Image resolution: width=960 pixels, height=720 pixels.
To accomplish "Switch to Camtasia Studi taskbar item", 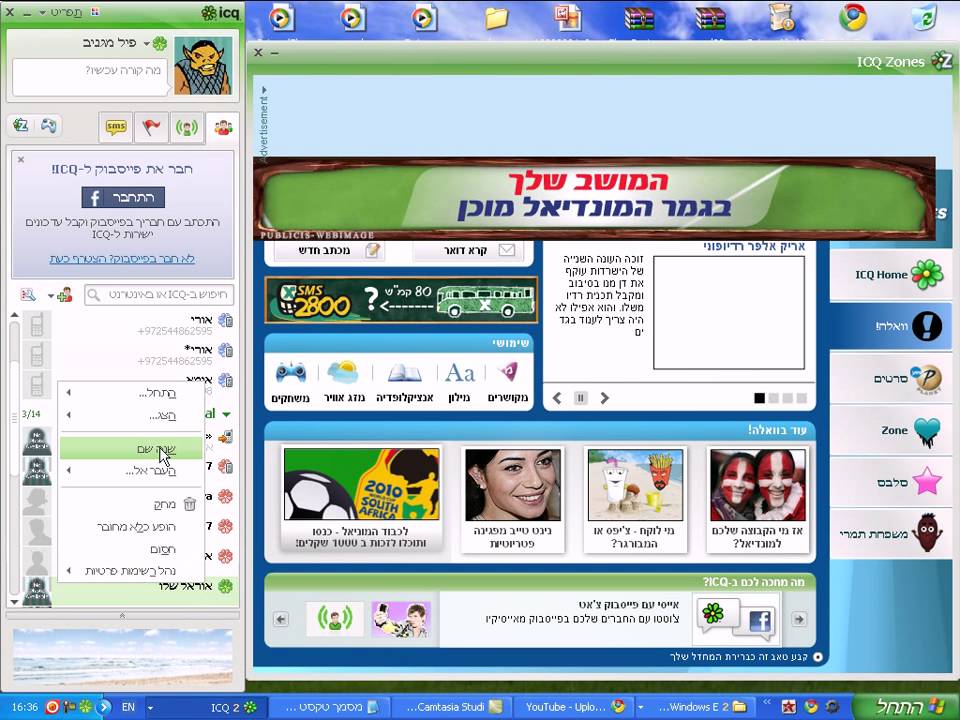I will pos(451,707).
